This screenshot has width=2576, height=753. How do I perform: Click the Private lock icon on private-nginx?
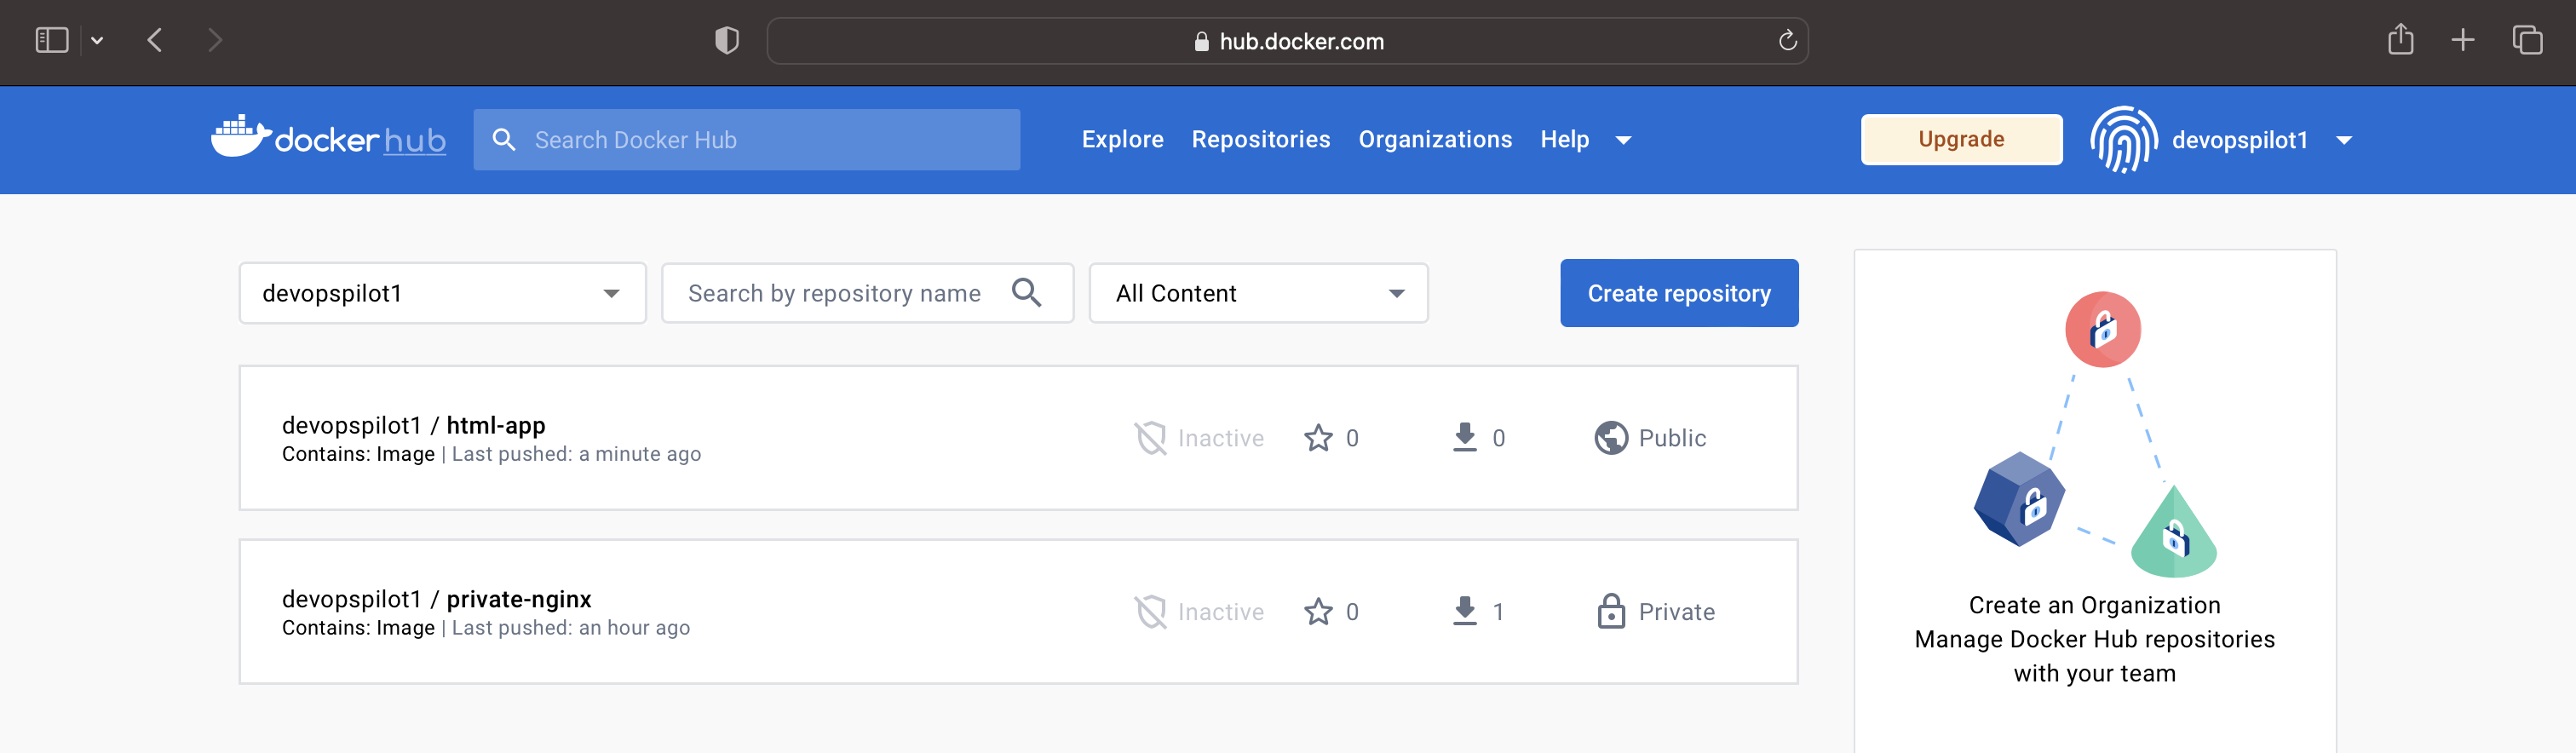coord(1610,611)
